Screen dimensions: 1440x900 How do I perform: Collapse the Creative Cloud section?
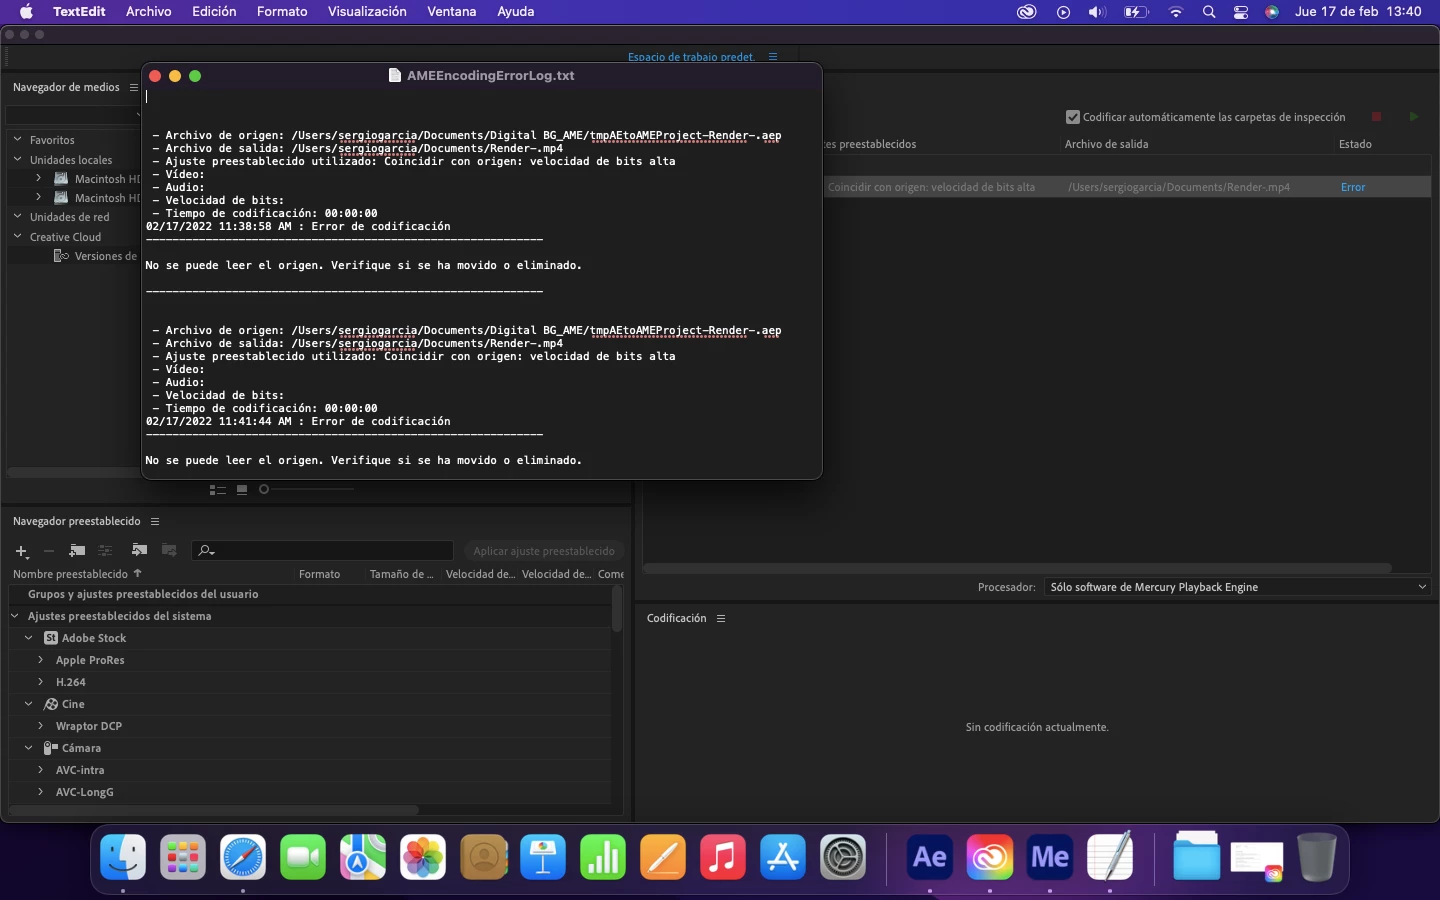click(17, 236)
